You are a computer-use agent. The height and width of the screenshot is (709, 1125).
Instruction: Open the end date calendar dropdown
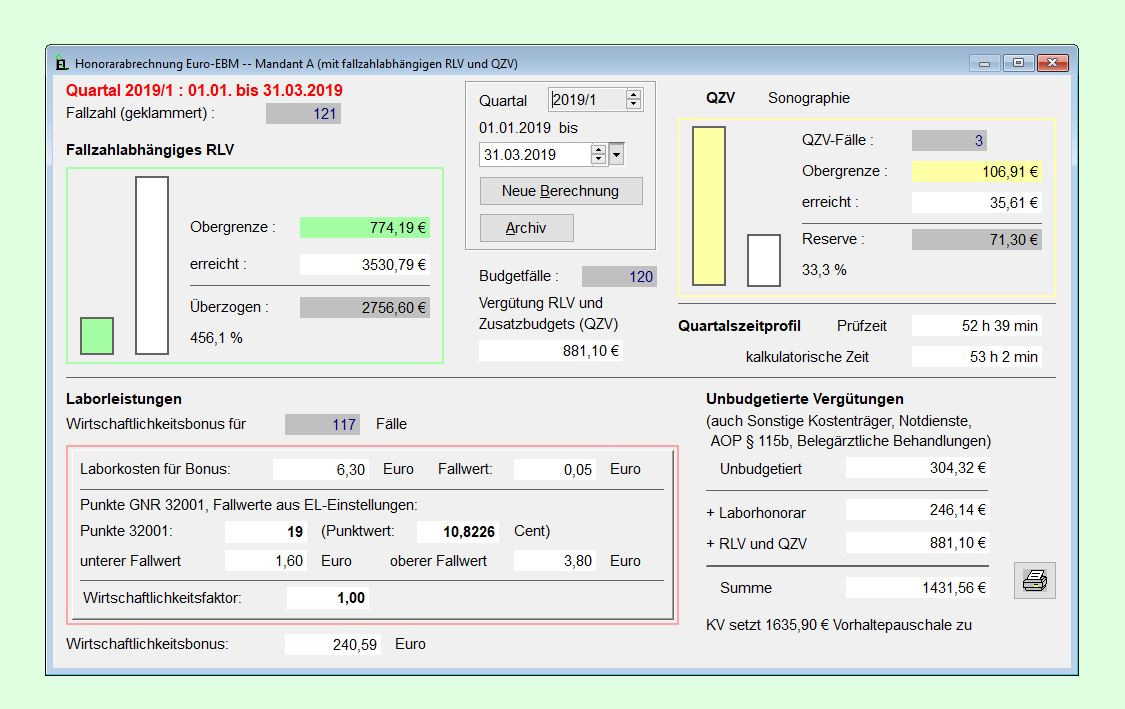tap(616, 154)
